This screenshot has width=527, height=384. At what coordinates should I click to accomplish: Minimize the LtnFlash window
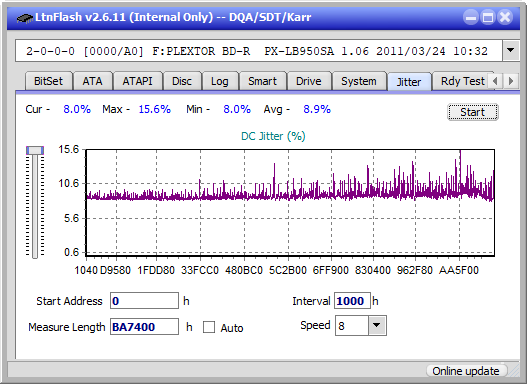pos(471,17)
